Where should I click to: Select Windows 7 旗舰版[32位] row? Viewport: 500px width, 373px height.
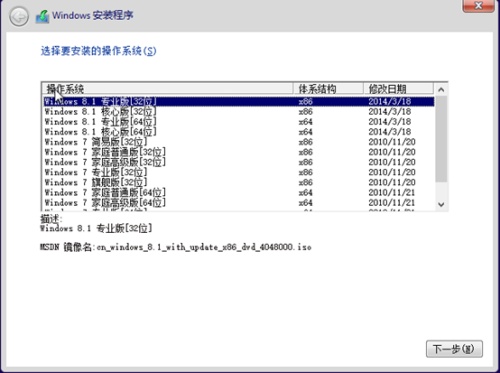click(x=239, y=182)
